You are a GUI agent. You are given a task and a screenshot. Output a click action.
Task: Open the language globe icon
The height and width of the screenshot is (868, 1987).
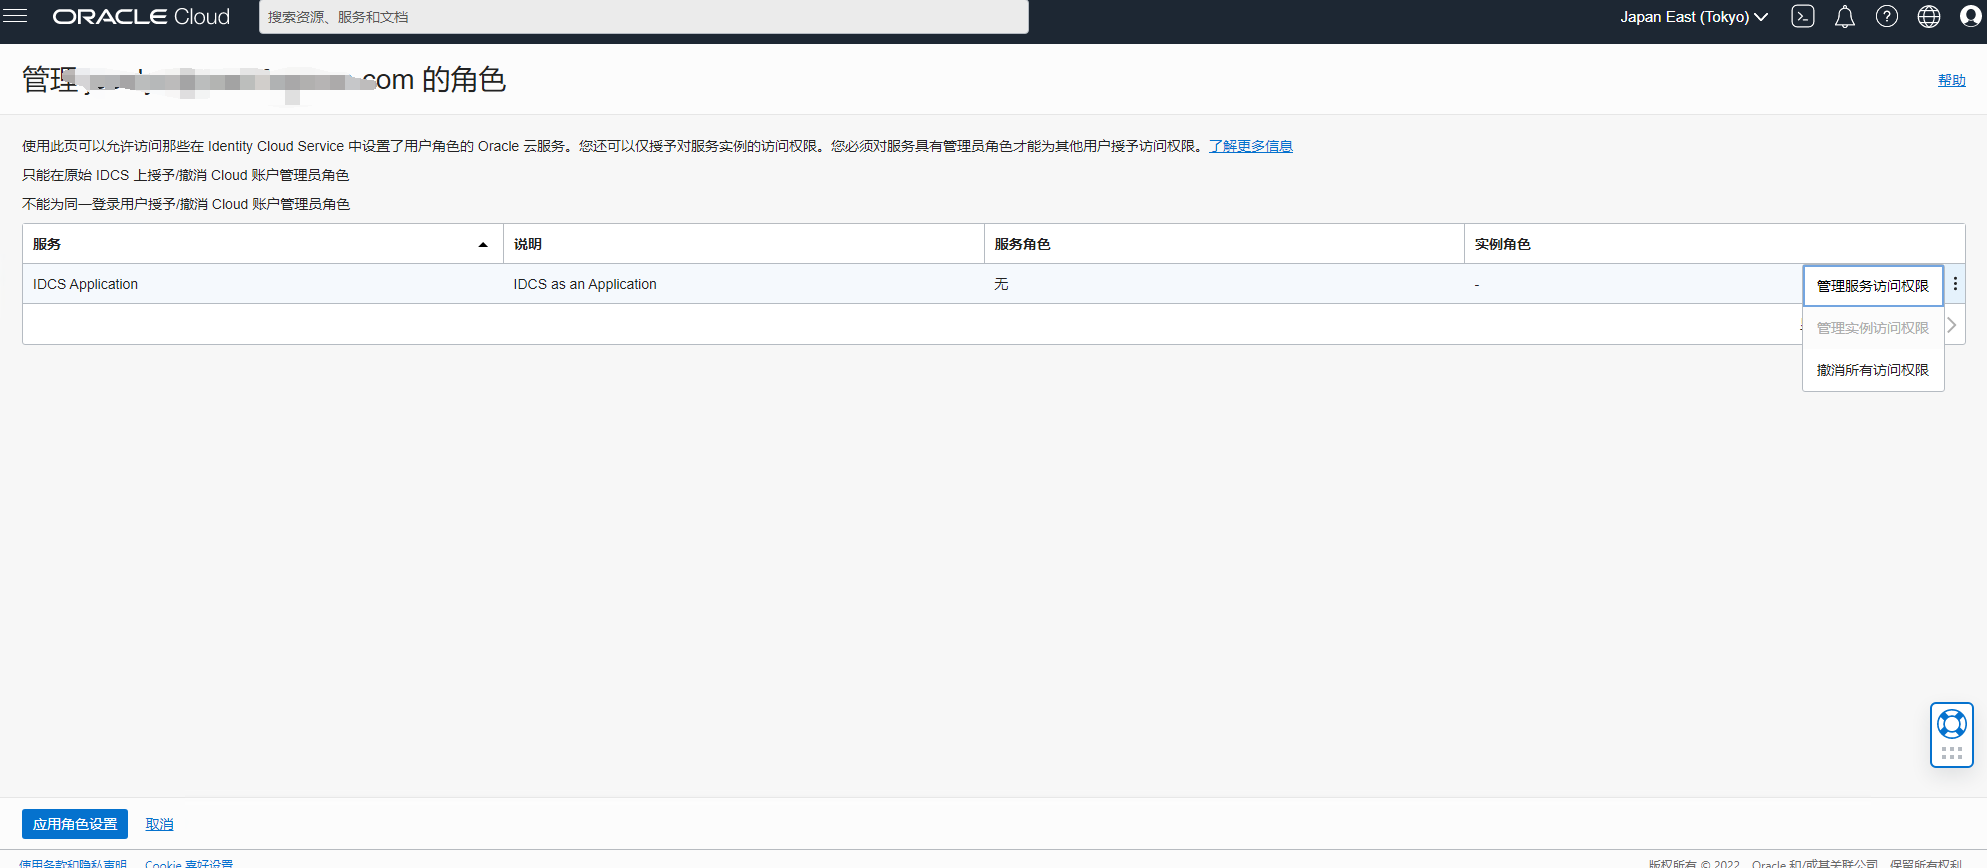click(x=1929, y=17)
